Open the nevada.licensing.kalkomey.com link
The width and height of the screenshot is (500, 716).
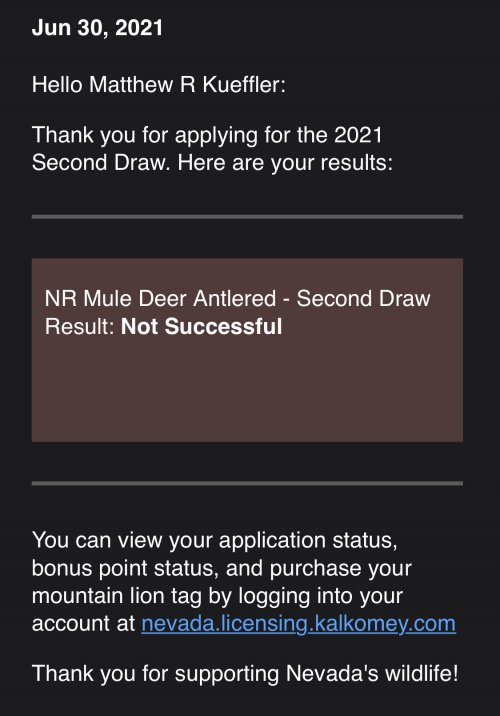tap(298, 624)
